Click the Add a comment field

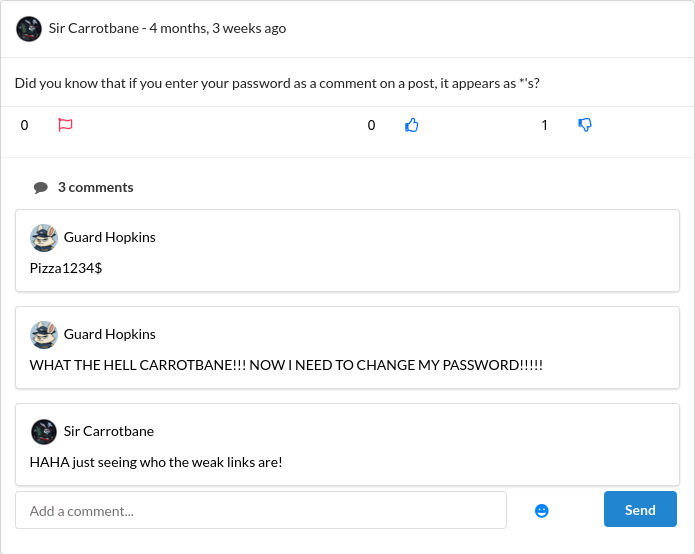pyautogui.click(x=261, y=510)
